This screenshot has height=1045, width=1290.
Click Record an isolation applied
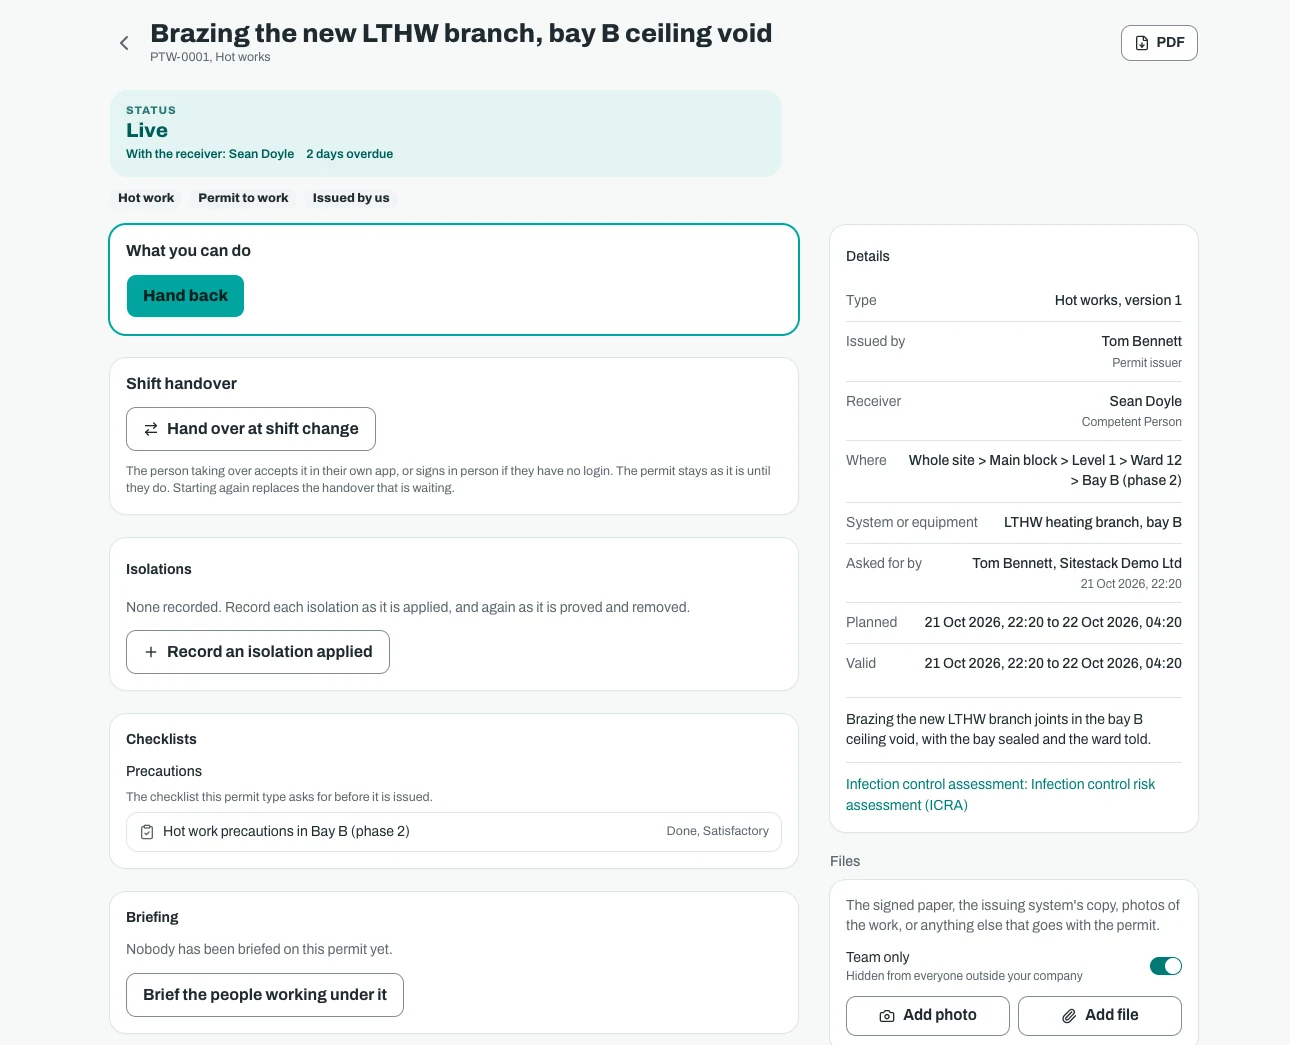click(258, 652)
